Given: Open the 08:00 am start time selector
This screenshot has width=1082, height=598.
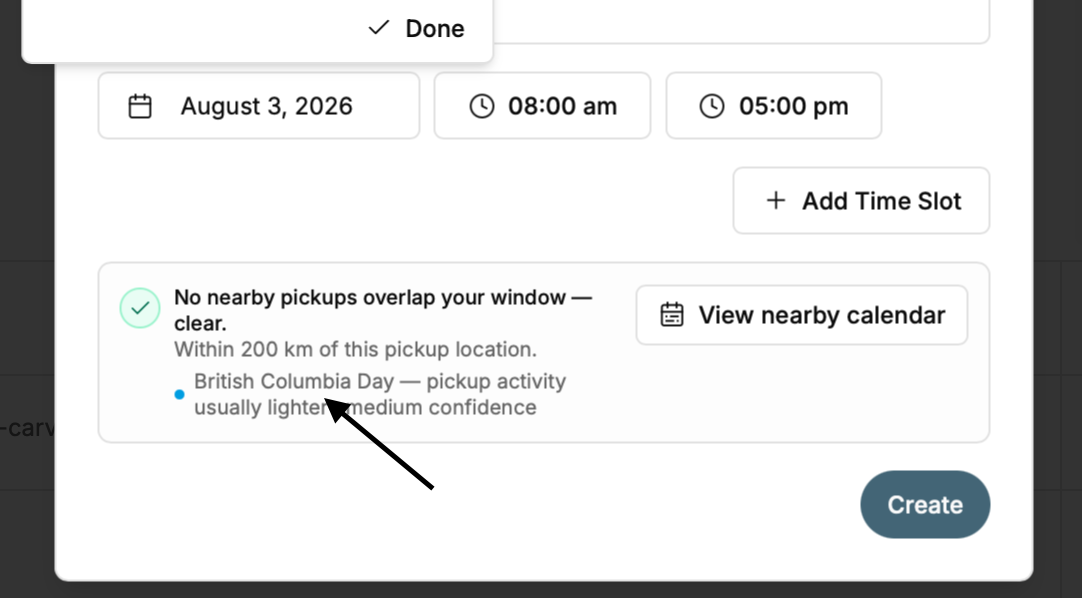Looking at the screenshot, I should [542, 106].
